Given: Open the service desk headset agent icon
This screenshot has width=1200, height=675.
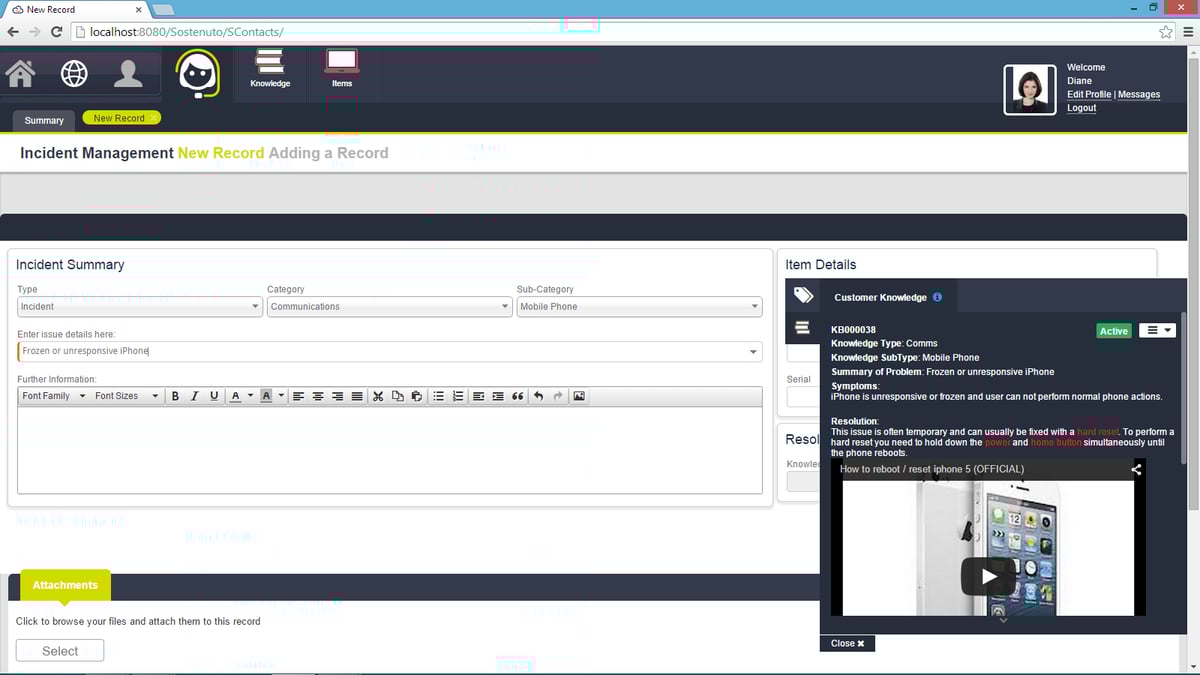Looking at the screenshot, I should pos(198,74).
